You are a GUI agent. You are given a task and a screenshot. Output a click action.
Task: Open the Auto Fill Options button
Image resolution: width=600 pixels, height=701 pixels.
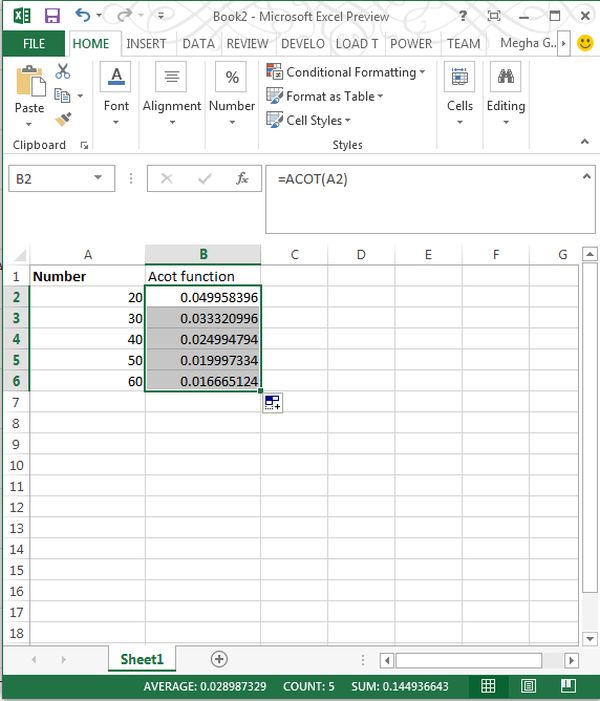pos(272,403)
